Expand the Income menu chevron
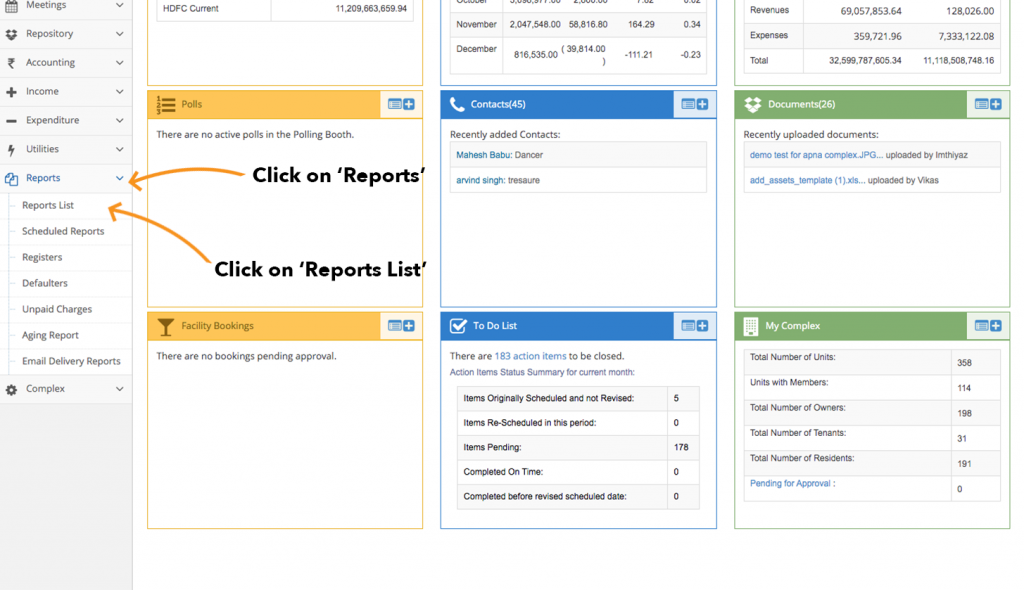1024x590 pixels. coord(120,92)
